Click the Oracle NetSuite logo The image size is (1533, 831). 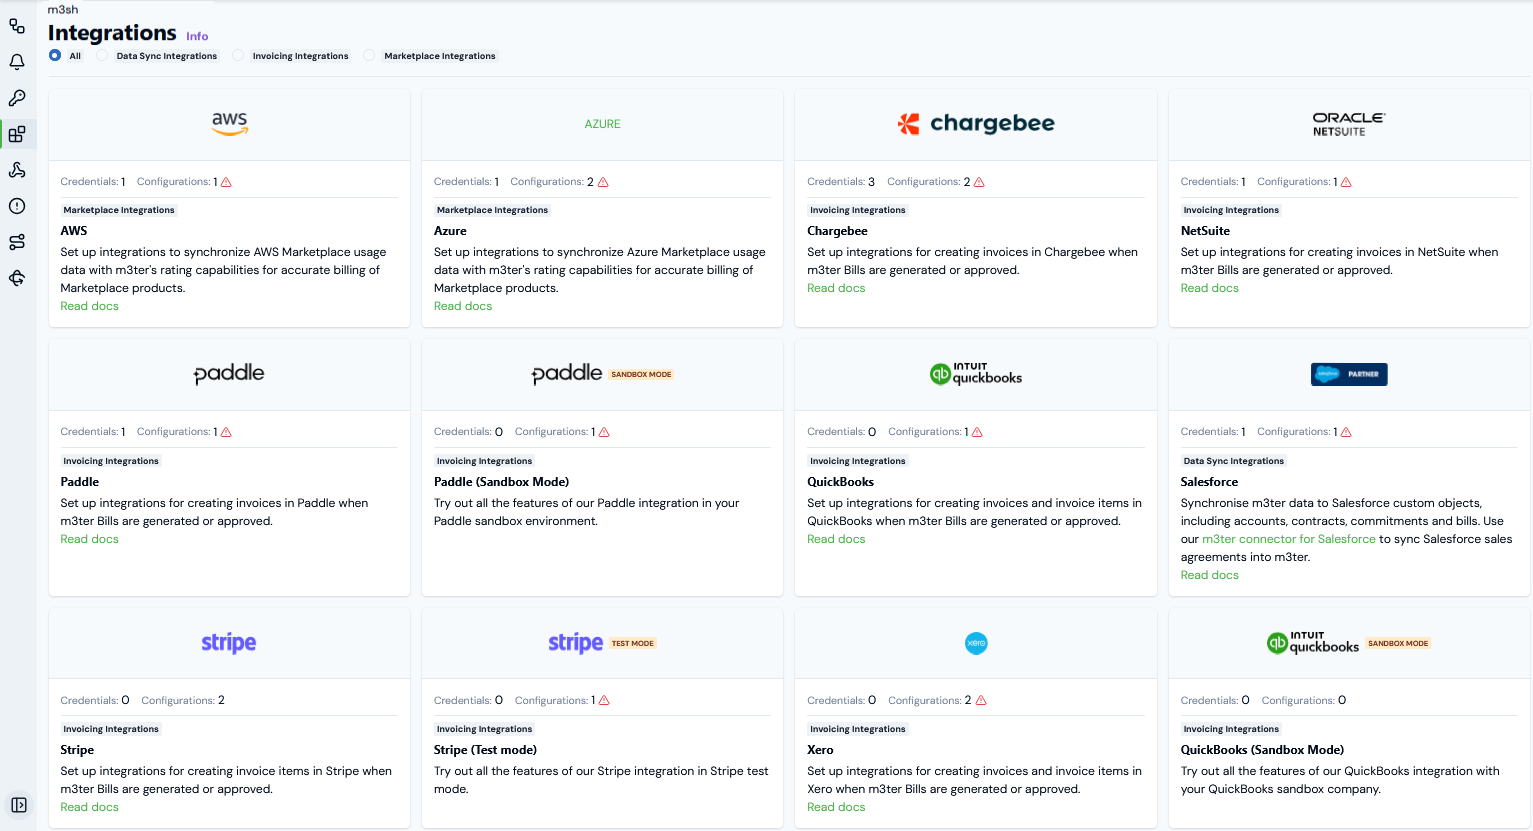pos(1349,124)
